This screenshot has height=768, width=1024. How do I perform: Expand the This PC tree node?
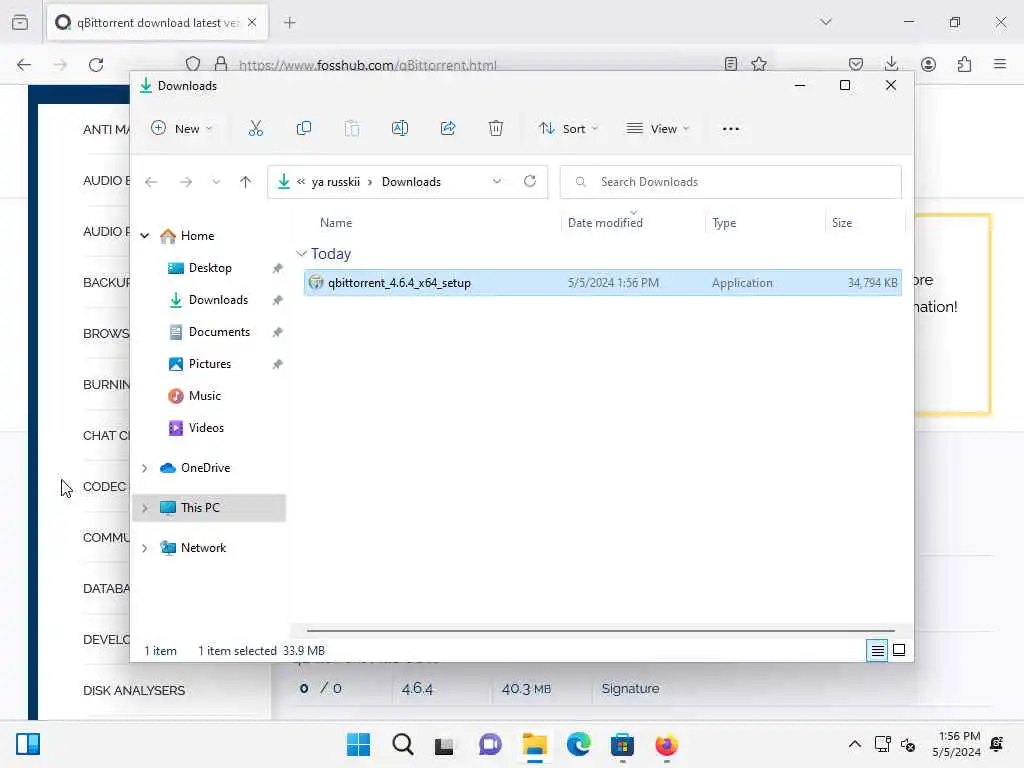pos(145,508)
